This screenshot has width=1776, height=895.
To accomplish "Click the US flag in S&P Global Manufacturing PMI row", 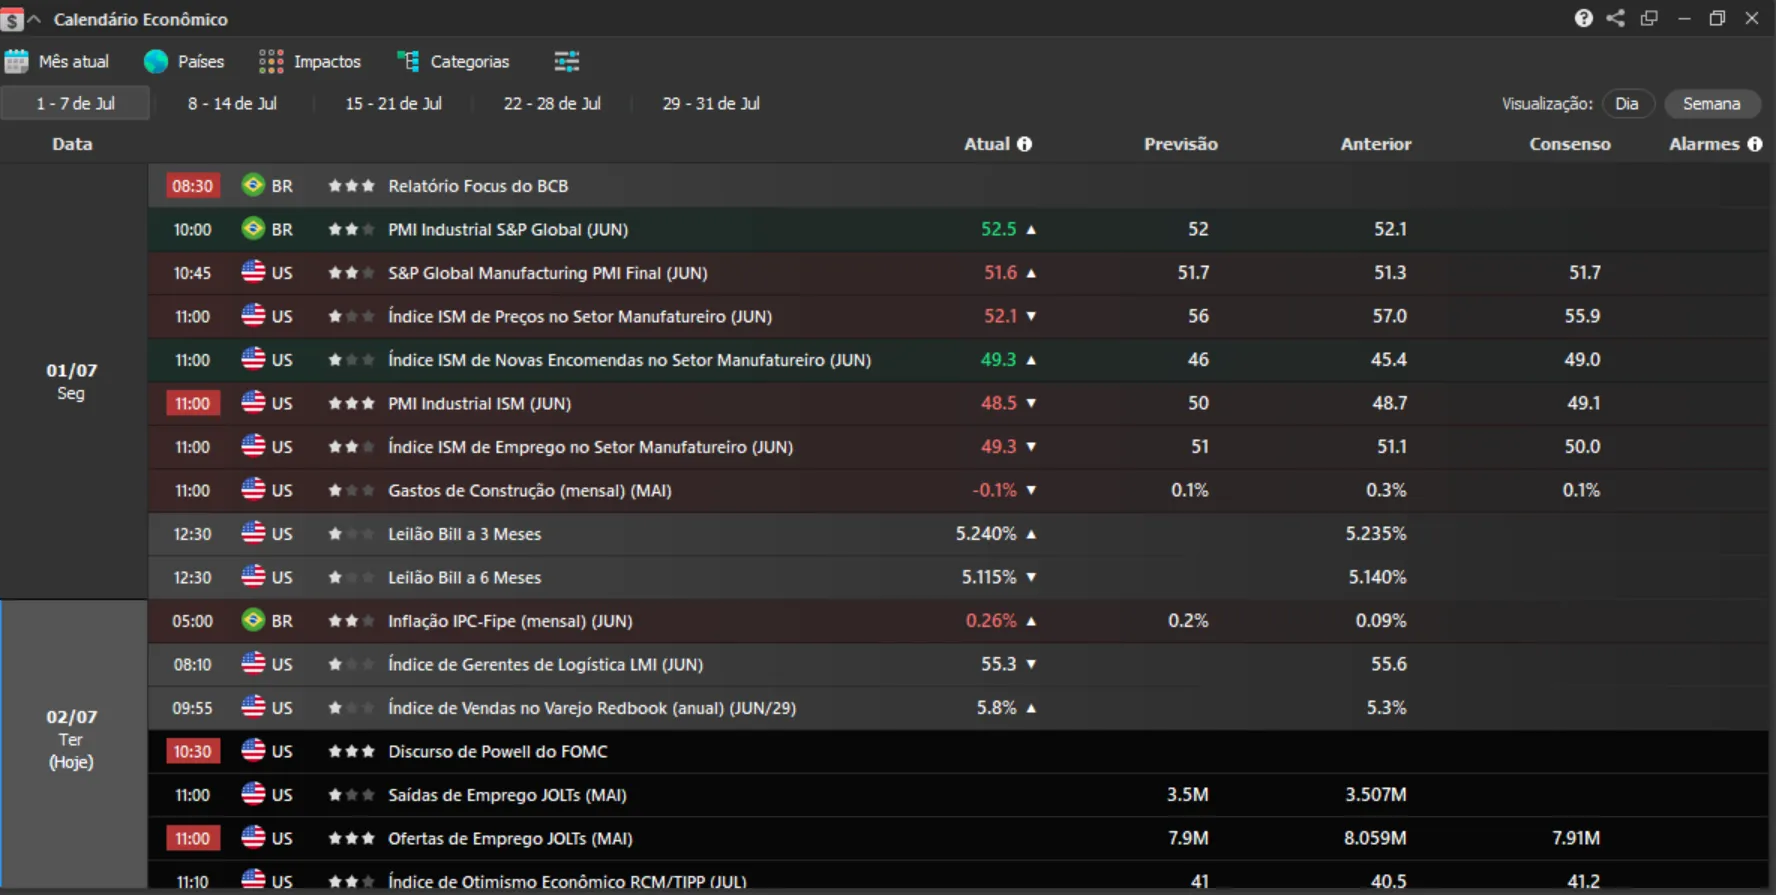I will (x=253, y=272).
